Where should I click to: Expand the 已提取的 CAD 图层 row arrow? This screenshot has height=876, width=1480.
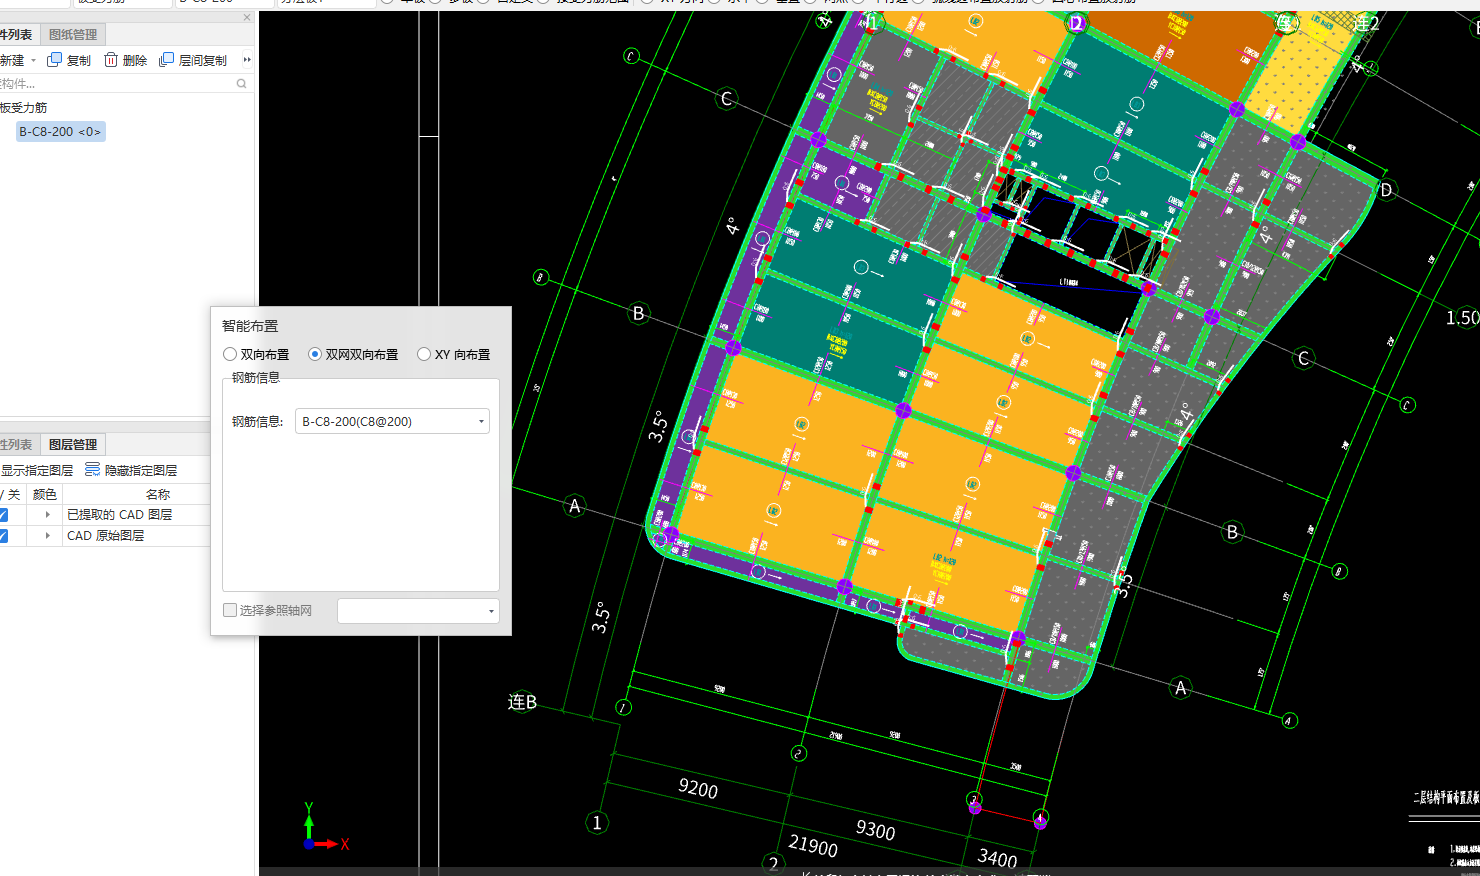(47, 515)
